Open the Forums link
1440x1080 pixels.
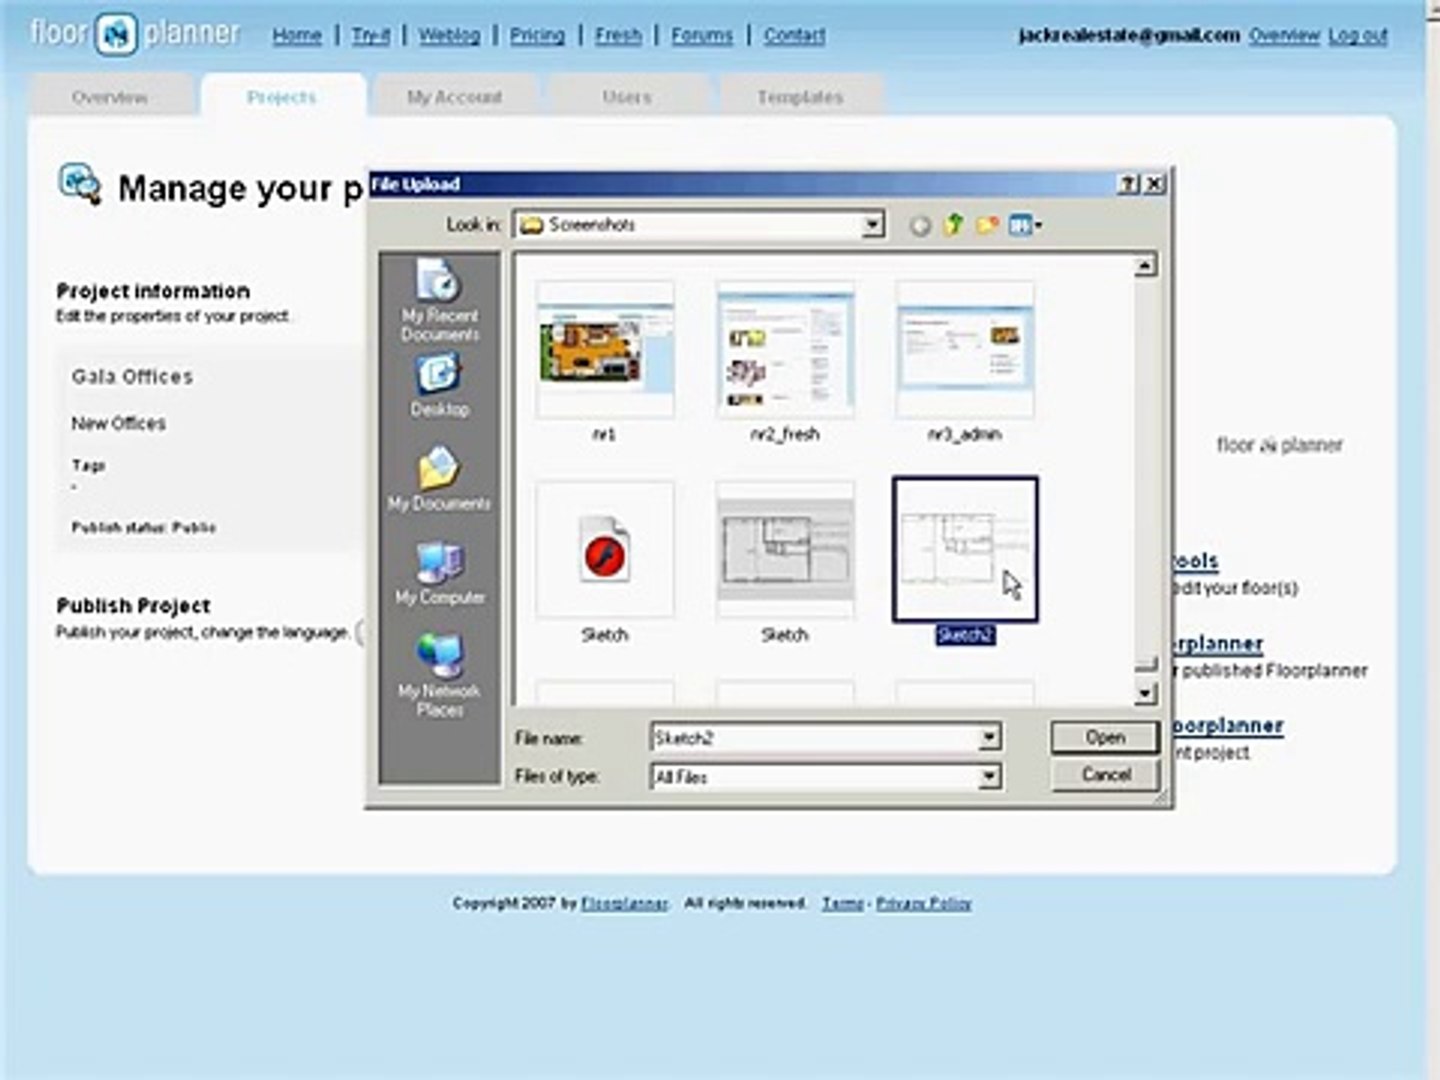click(702, 35)
